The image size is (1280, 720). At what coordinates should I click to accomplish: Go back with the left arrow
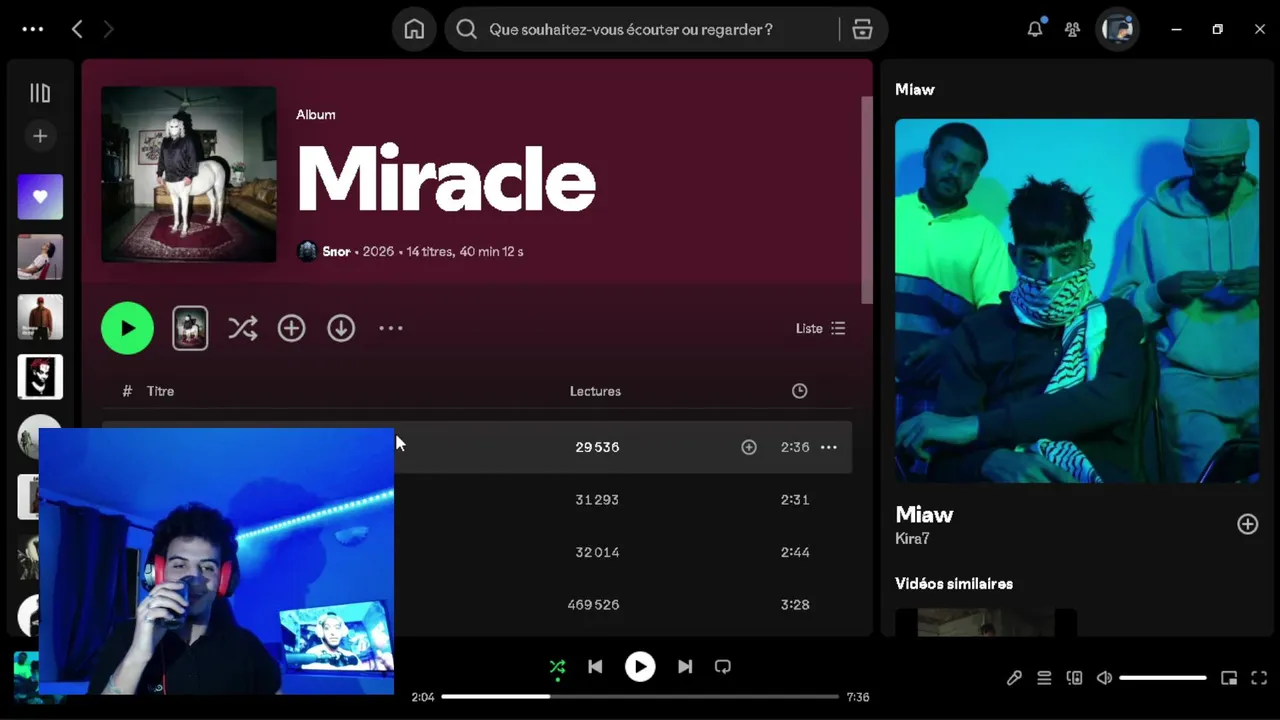[77, 29]
